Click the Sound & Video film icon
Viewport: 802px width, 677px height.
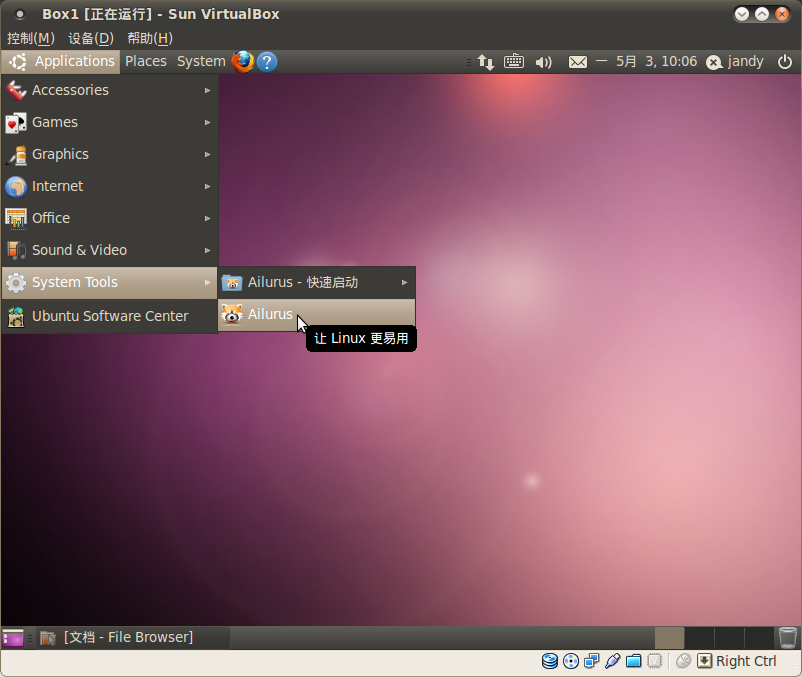pyautogui.click(x=16, y=251)
